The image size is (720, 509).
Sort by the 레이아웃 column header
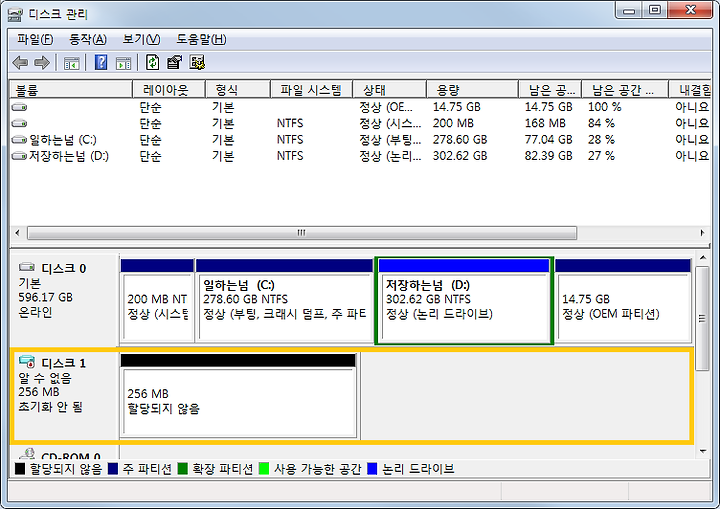[x=169, y=90]
